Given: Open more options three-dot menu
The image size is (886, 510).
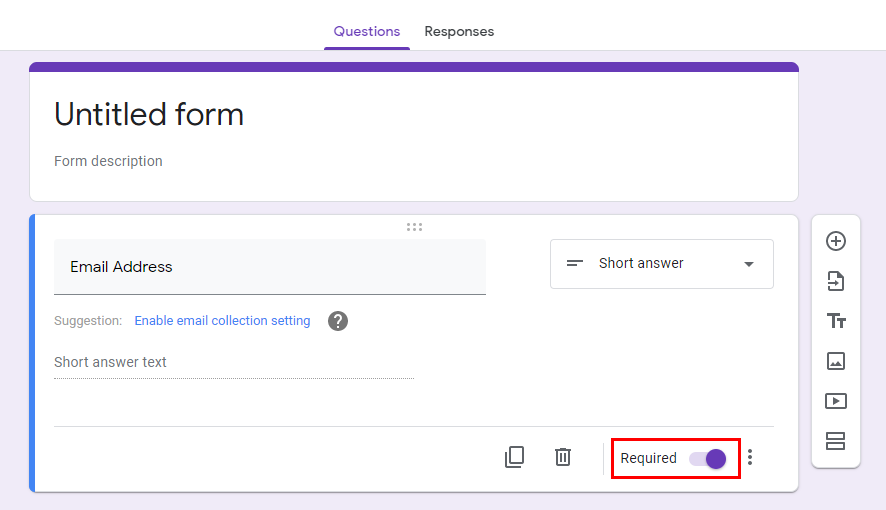Looking at the screenshot, I should pyautogui.click(x=750, y=457).
